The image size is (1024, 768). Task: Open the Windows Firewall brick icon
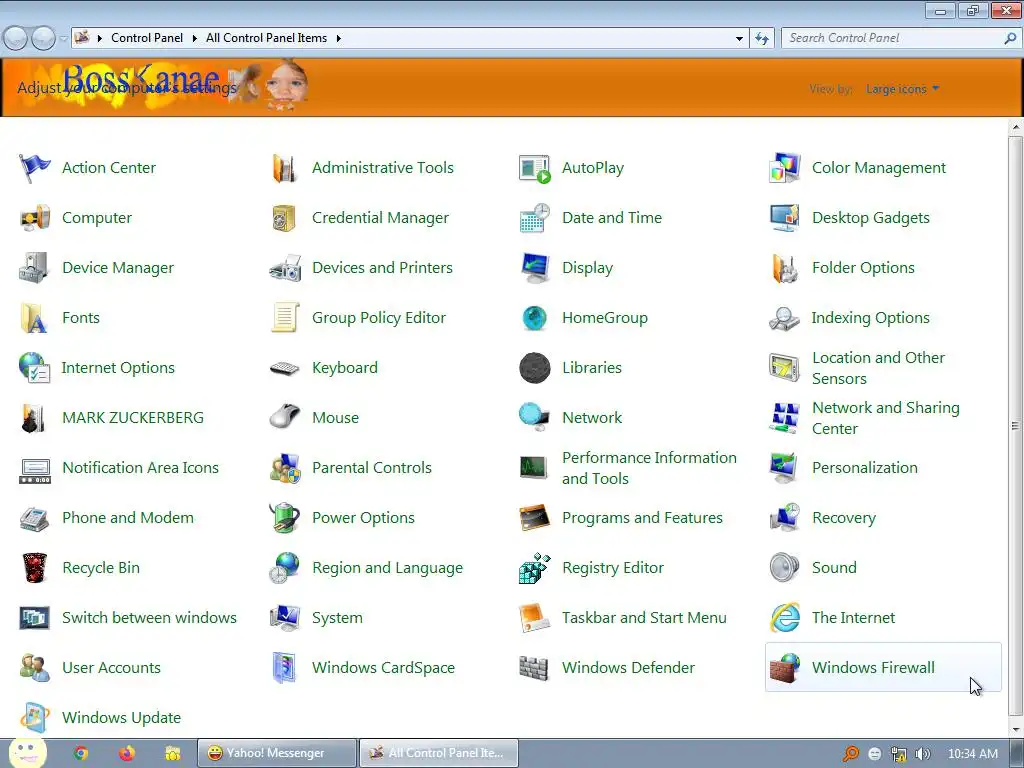click(x=784, y=668)
